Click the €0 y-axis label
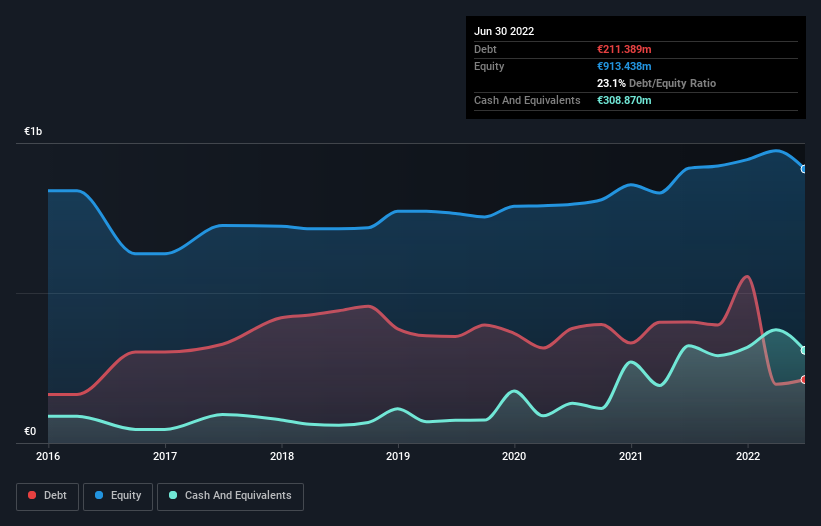 coord(30,431)
